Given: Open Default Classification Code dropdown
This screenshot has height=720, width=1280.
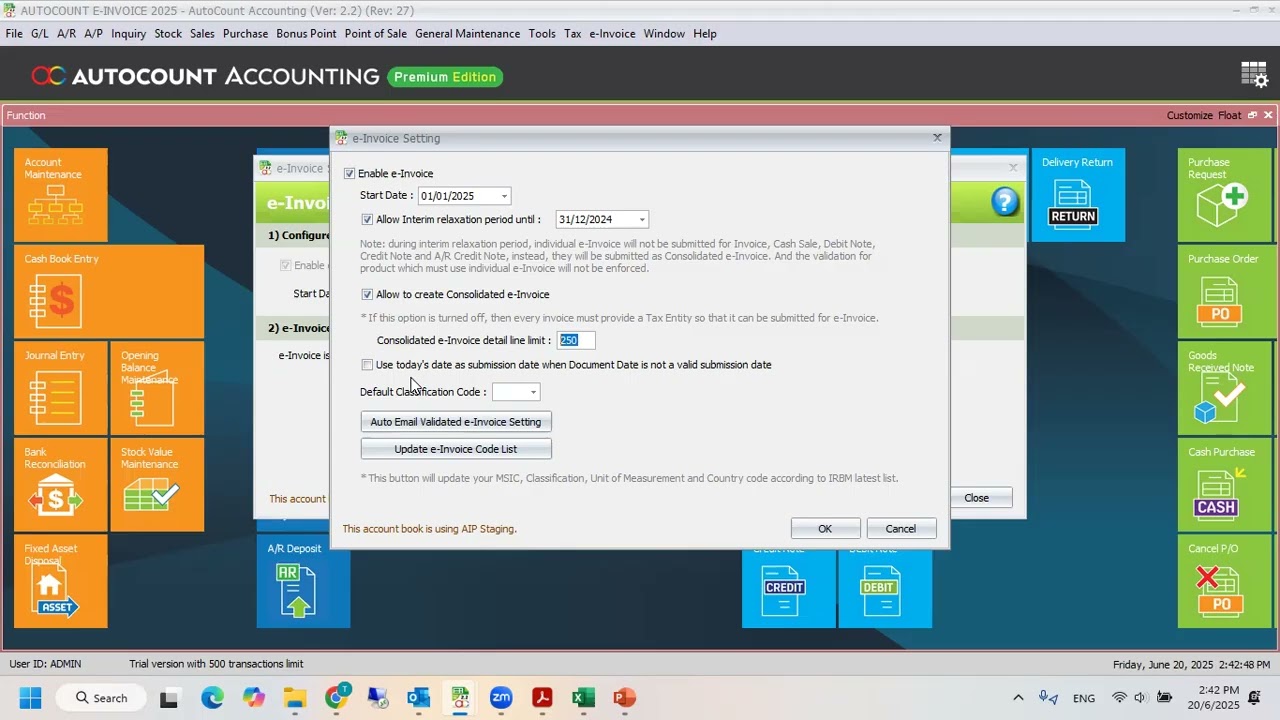Looking at the screenshot, I should click(x=533, y=392).
